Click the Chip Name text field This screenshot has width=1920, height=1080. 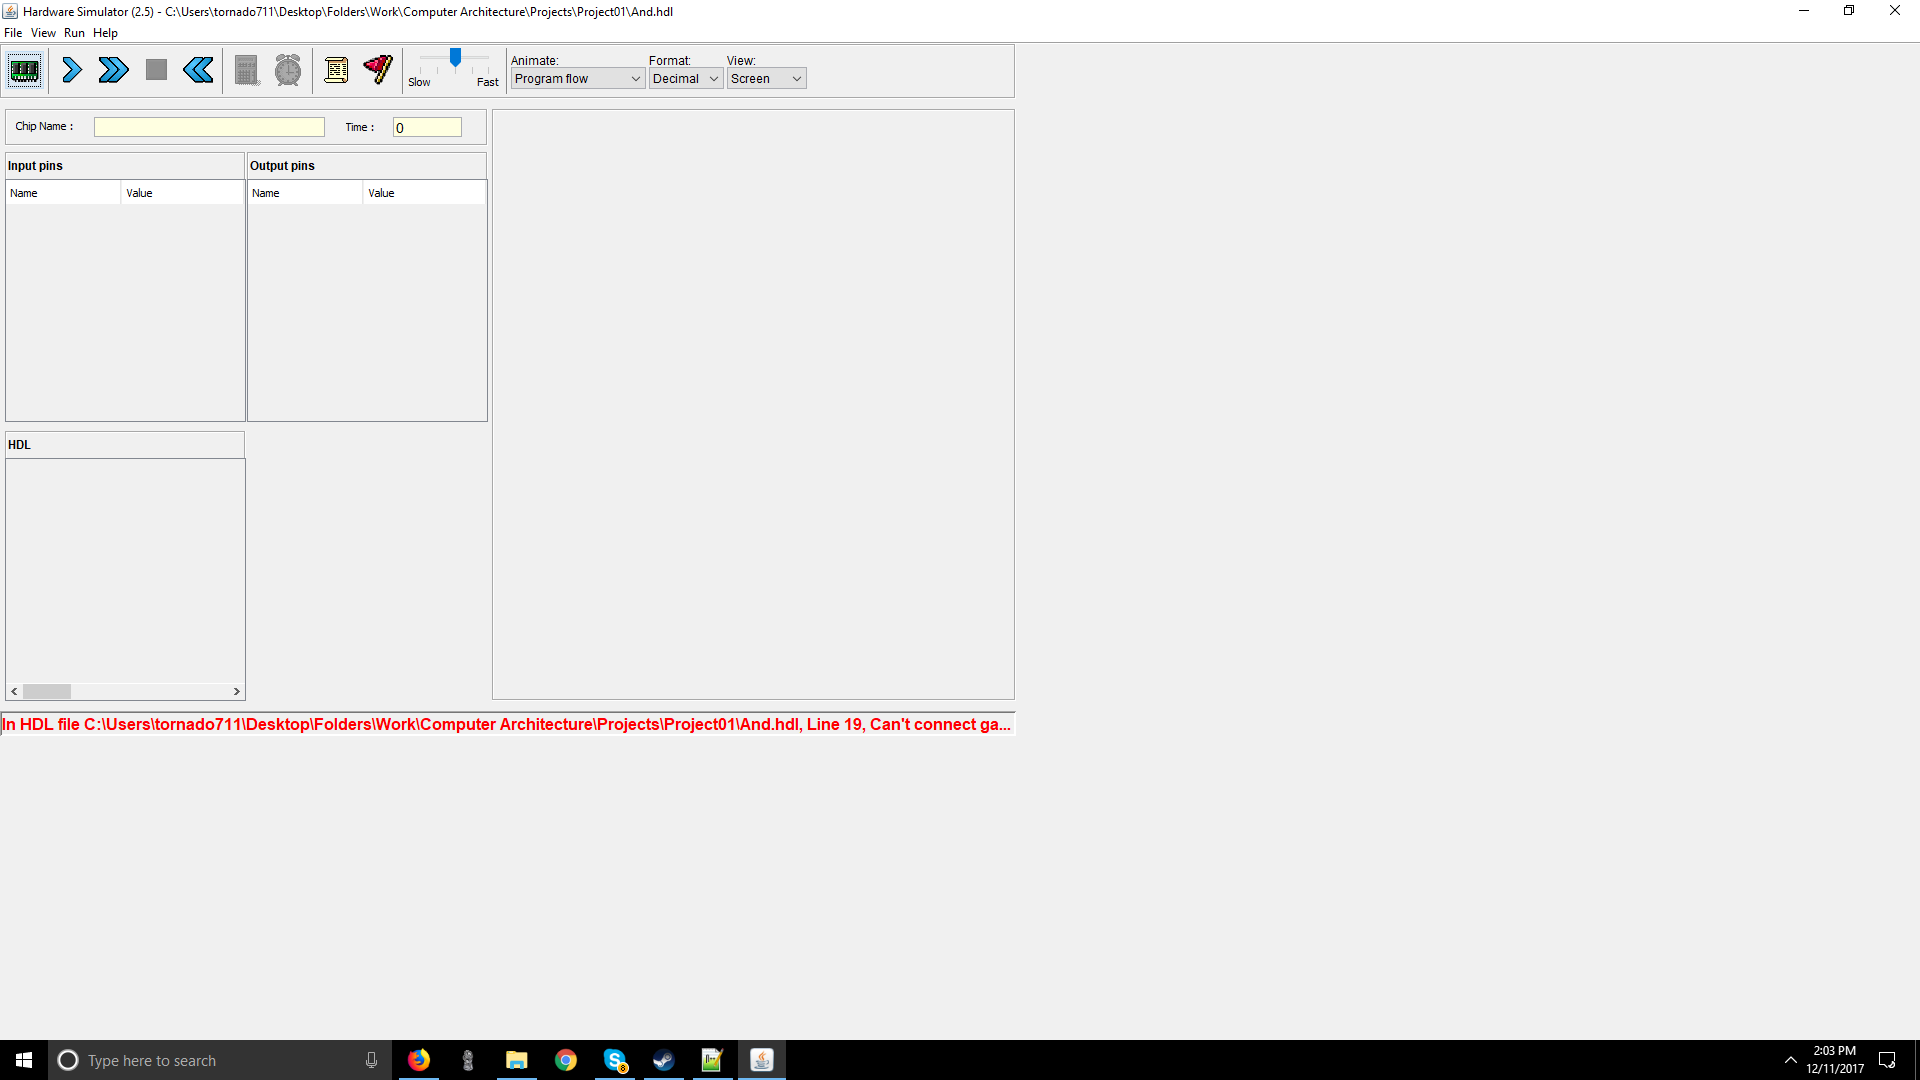pyautogui.click(x=209, y=127)
